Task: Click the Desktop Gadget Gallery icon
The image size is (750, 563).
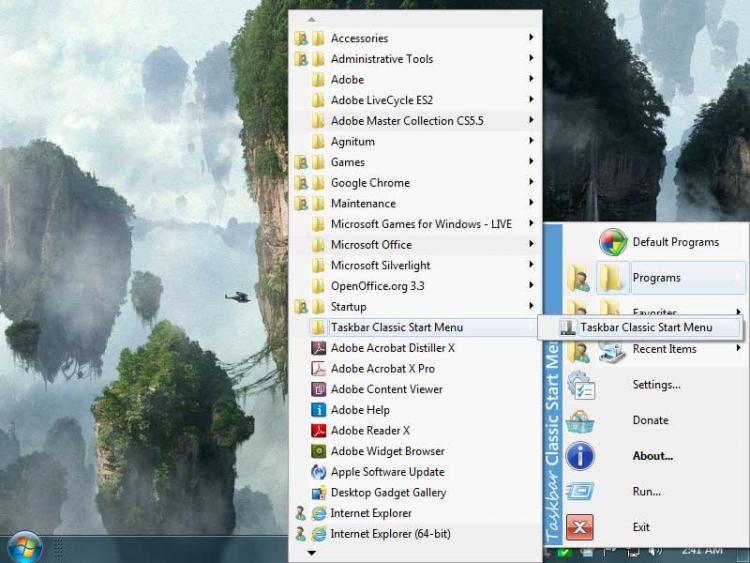Action: point(319,492)
